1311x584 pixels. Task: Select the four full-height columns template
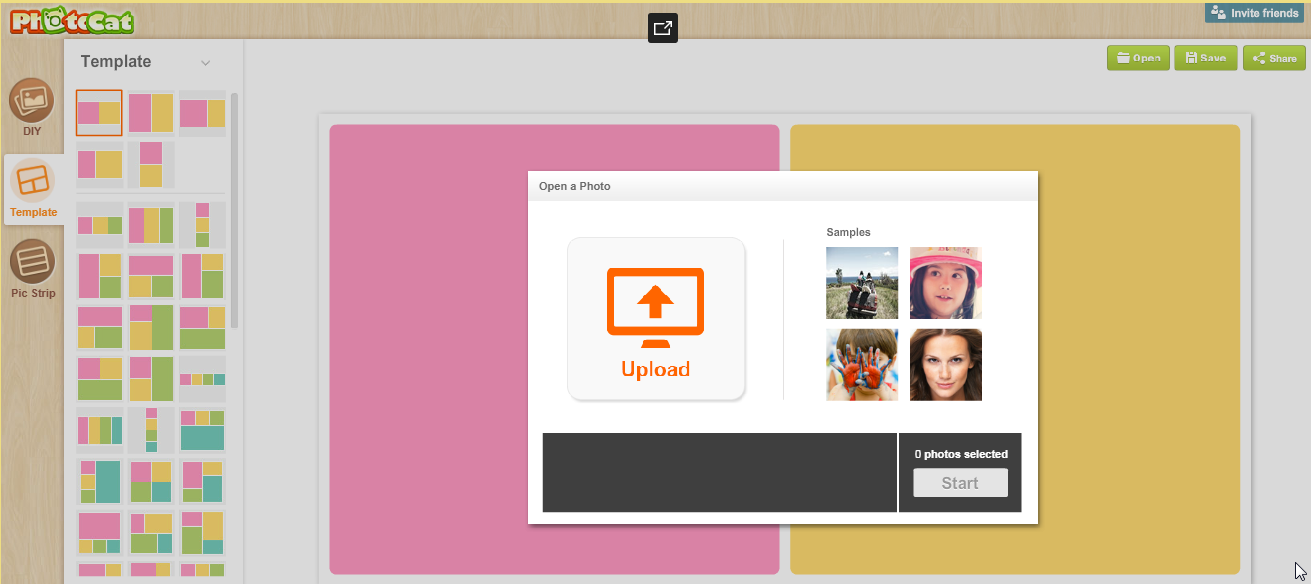(x=99, y=430)
